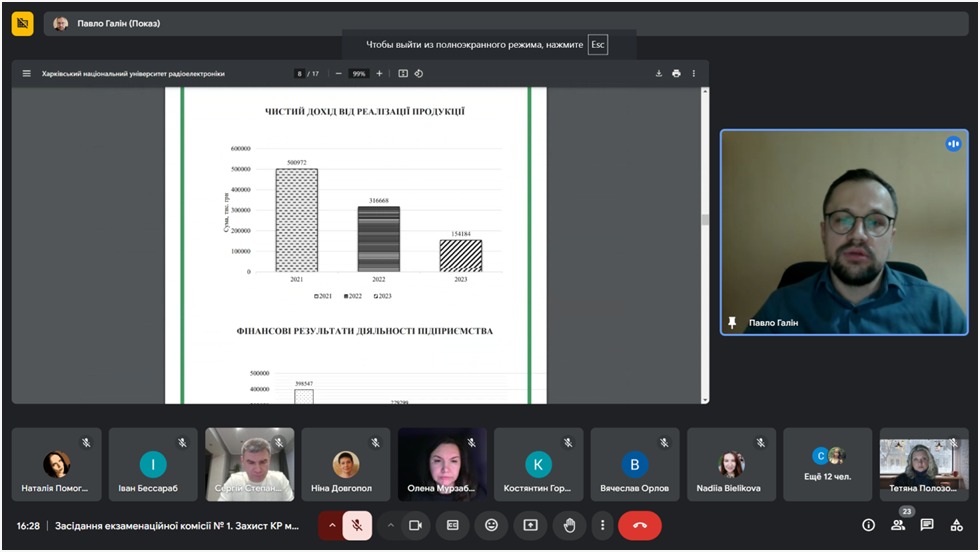Click the PDF page number field
Screen dimensions: 980x552
click(x=298, y=73)
